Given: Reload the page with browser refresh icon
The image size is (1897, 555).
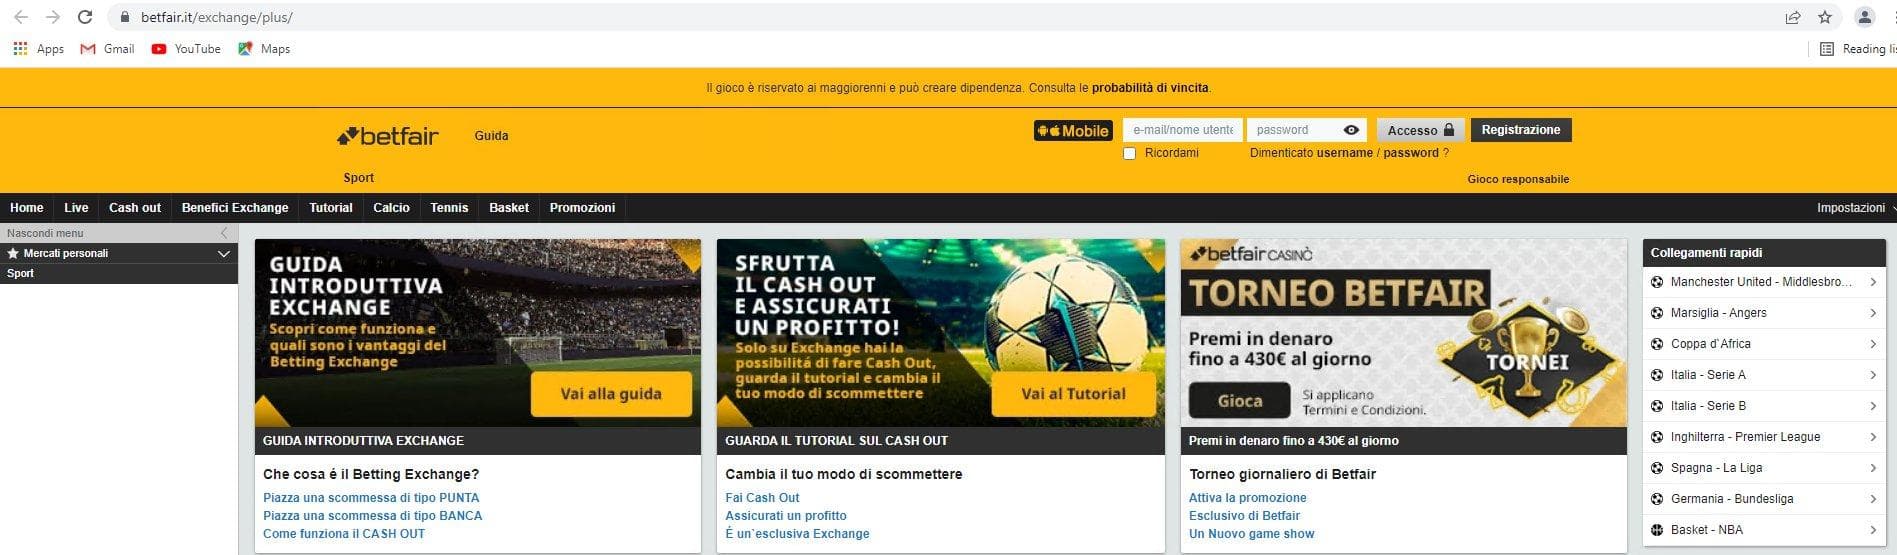Looking at the screenshot, I should point(85,17).
